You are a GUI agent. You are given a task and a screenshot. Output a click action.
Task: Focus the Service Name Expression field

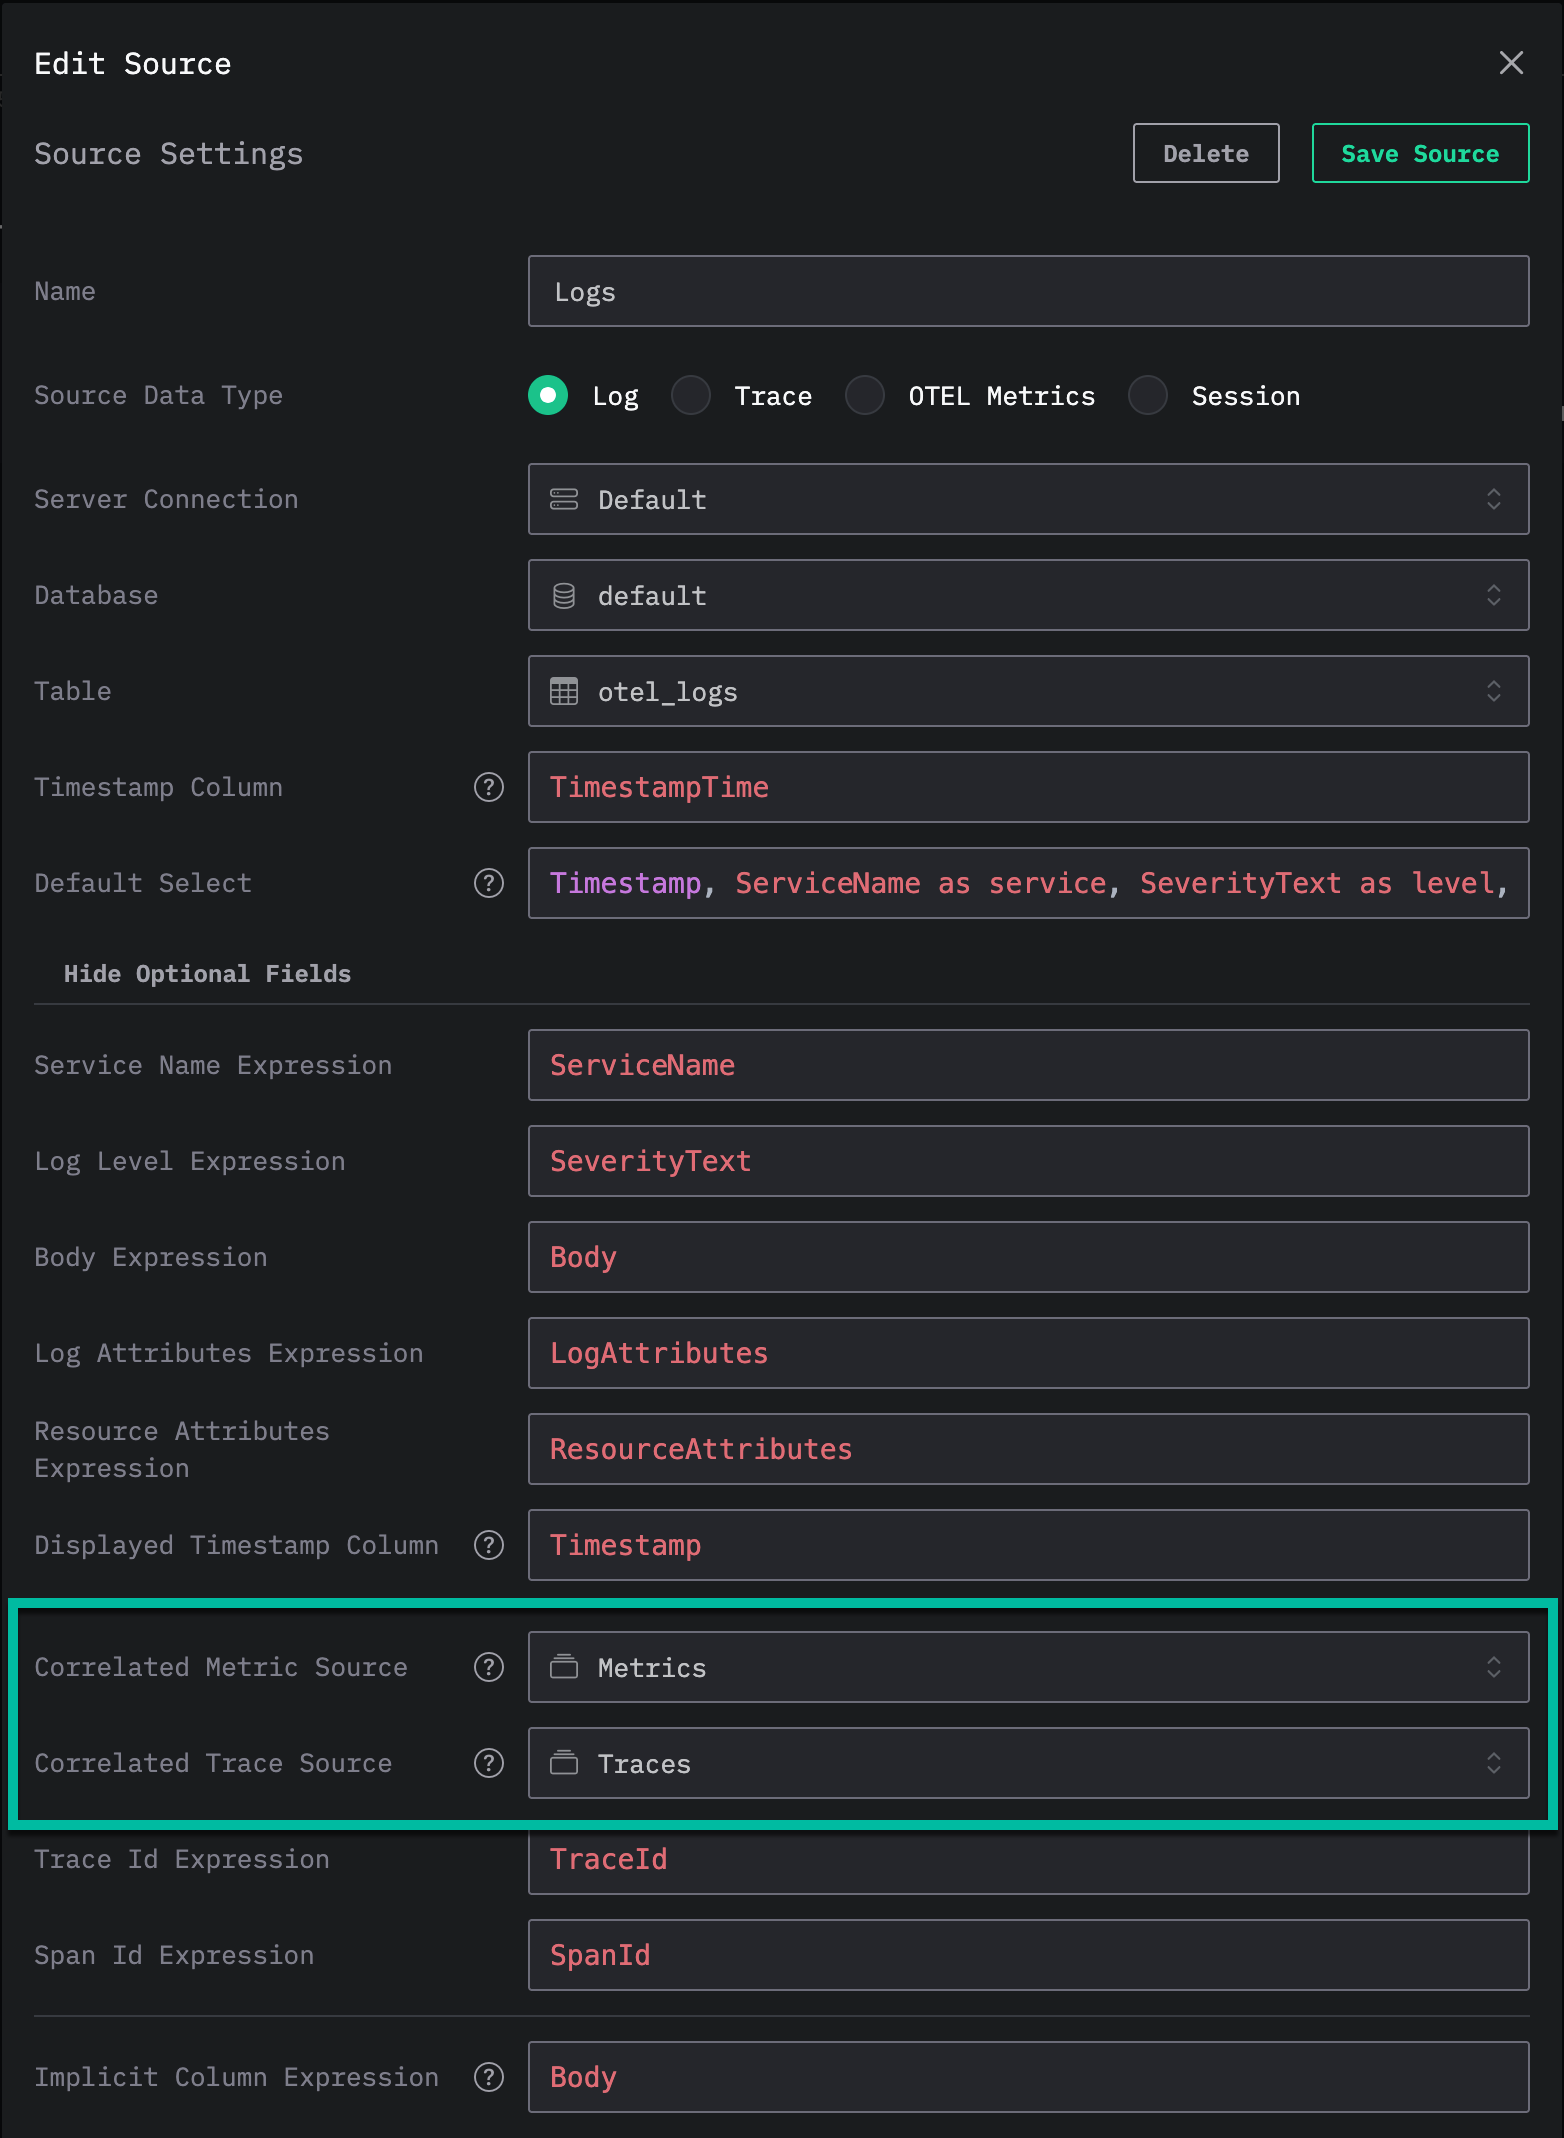click(x=1027, y=1065)
